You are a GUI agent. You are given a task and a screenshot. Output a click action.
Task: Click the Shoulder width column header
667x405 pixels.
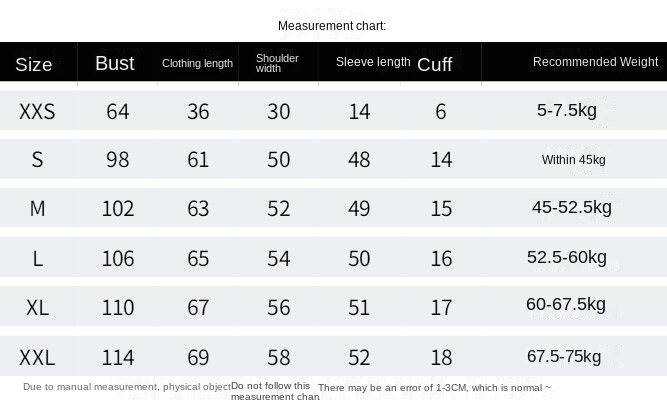[277, 63]
